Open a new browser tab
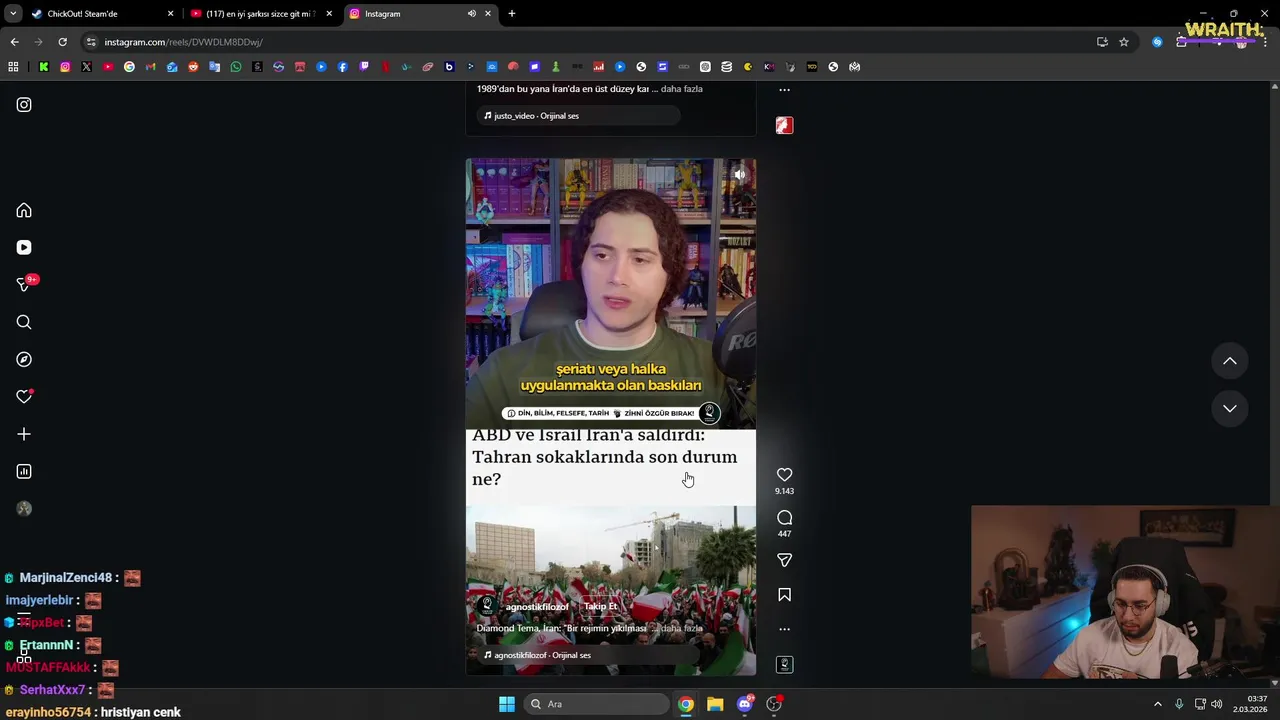The height and width of the screenshot is (720, 1280). [512, 14]
